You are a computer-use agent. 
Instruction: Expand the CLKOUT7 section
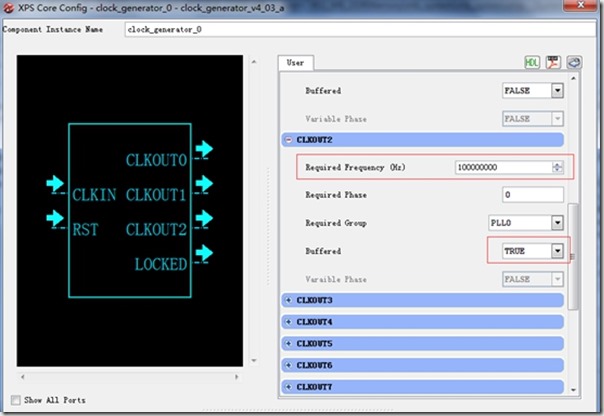(x=289, y=386)
